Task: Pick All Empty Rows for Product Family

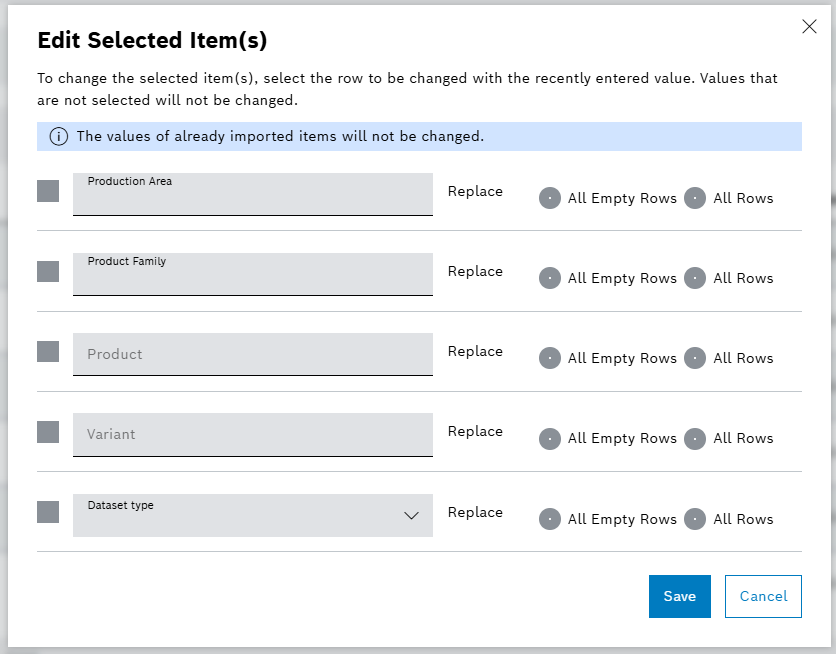Action: 550,278
